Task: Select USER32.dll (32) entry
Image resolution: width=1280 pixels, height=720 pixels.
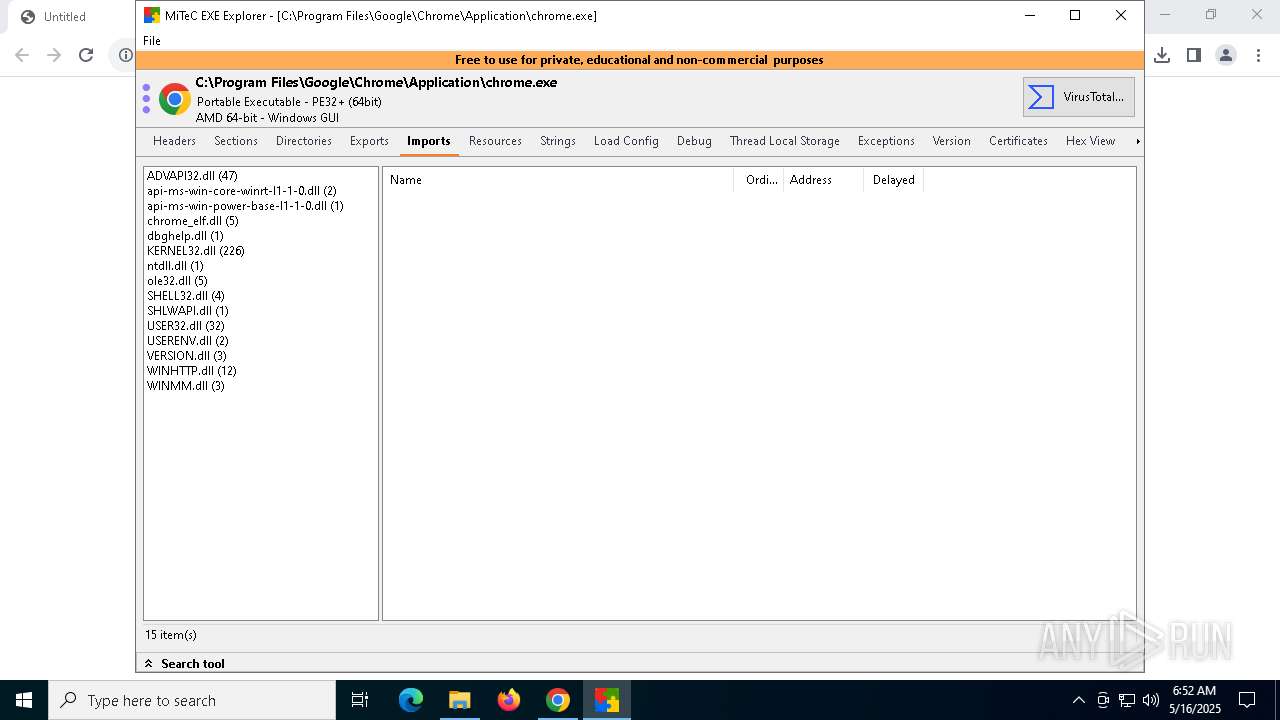Action: point(186,326)
